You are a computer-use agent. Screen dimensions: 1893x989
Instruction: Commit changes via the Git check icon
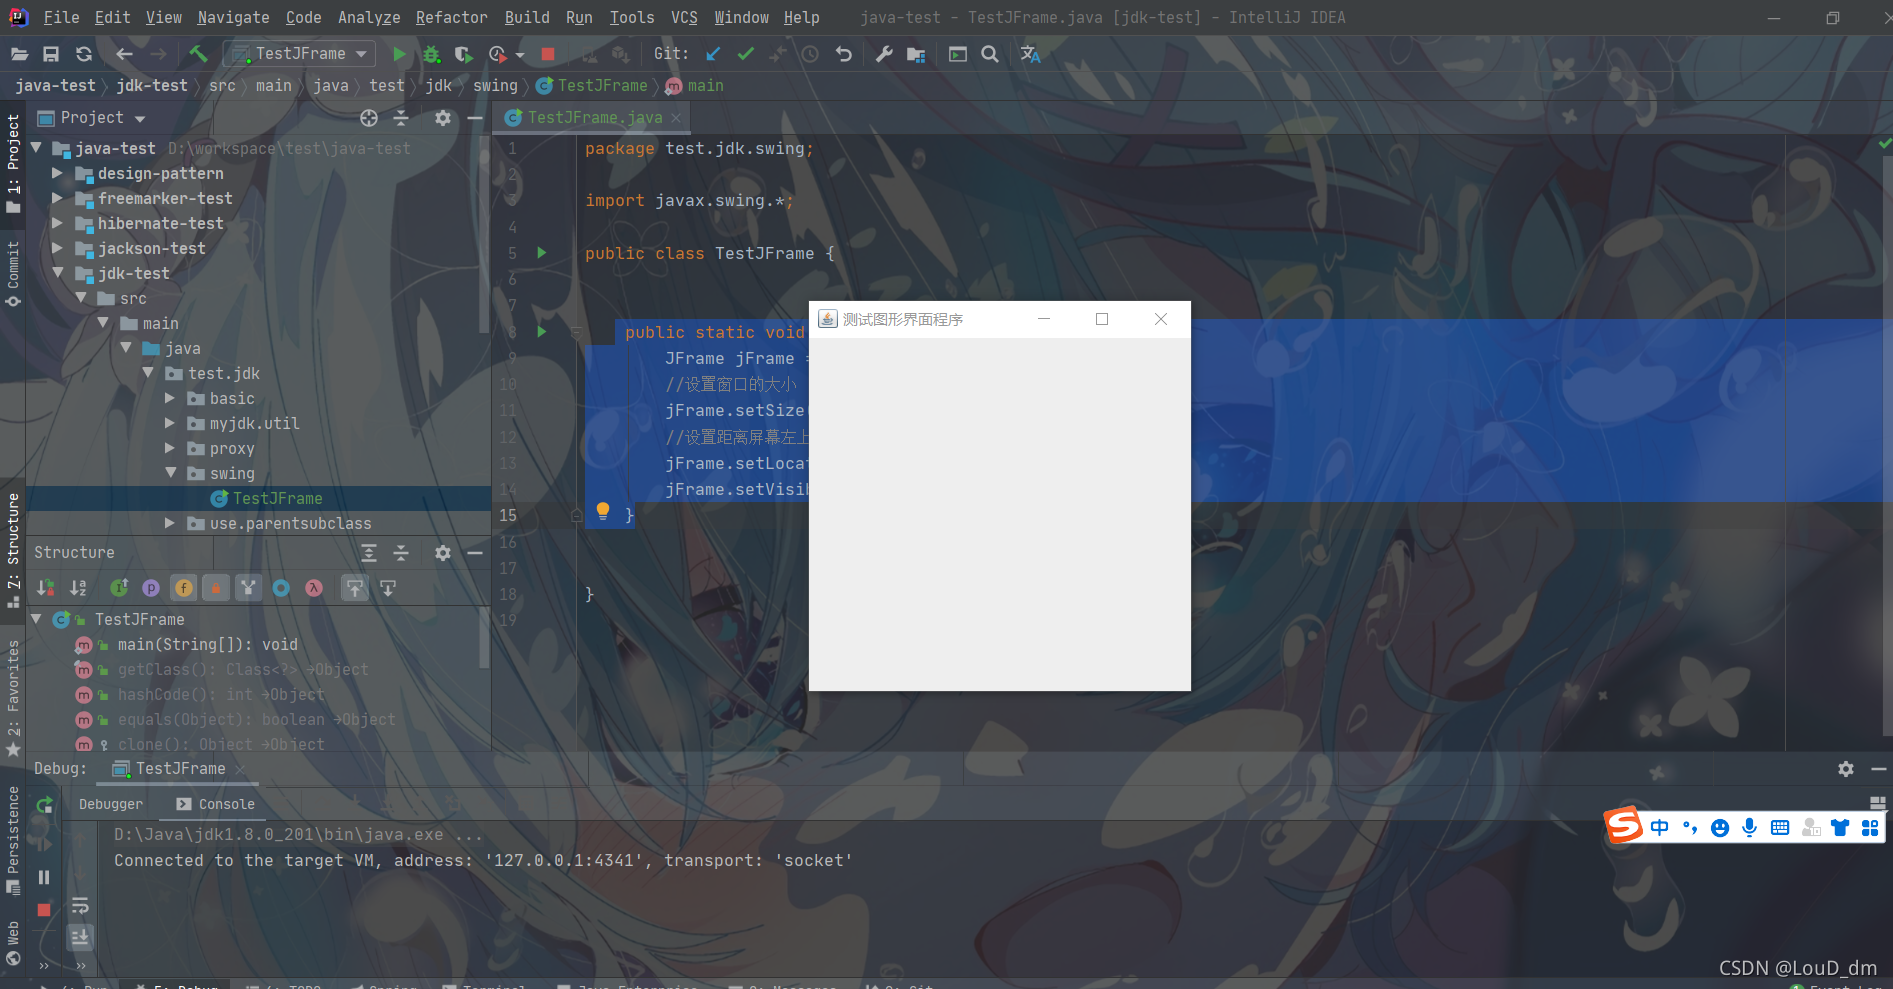(x=745, y=53)
